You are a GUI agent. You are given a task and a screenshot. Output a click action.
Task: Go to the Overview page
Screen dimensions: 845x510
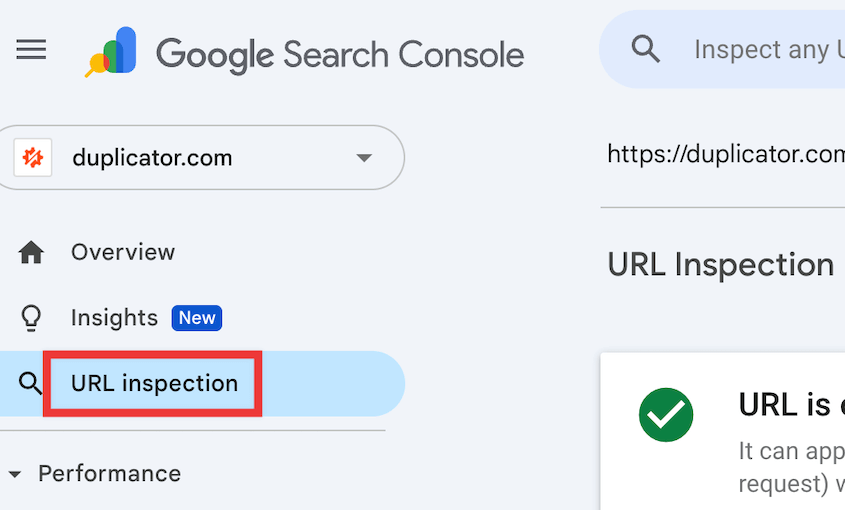pos(122,252)
